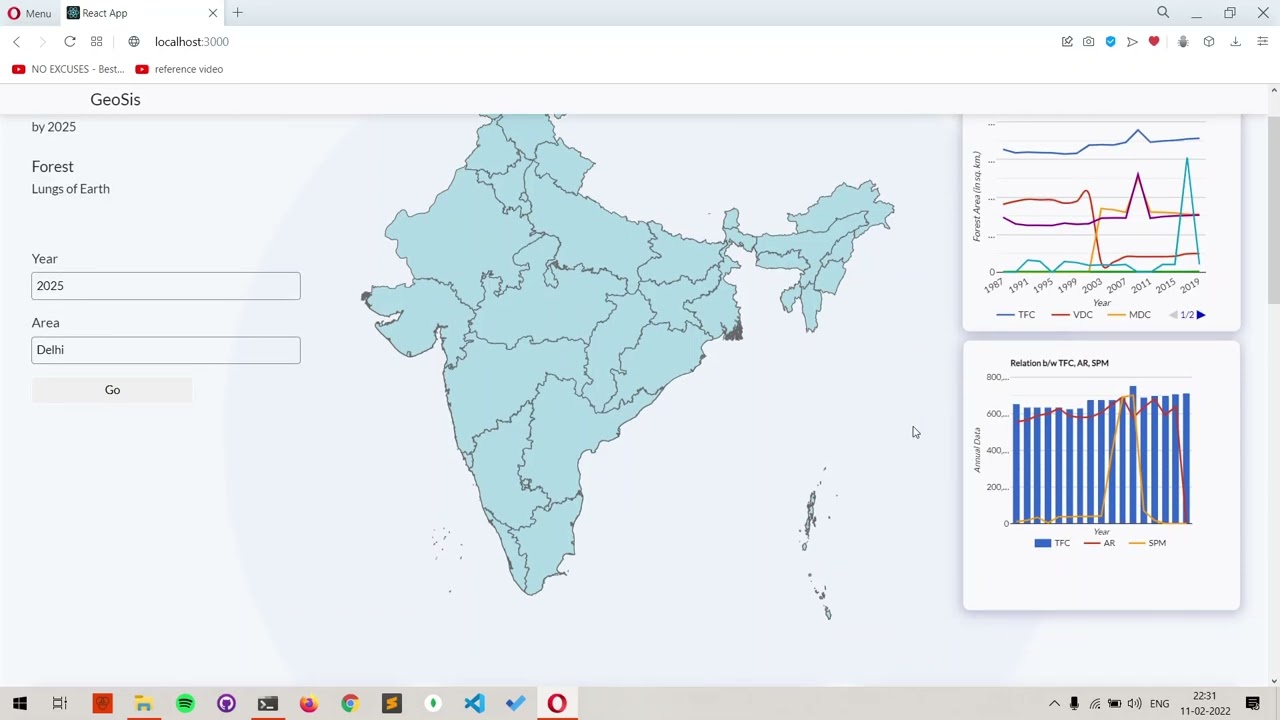Open the blue checkmark To Do app
This screenshot has width=1280, height=720.
[515, 704]
